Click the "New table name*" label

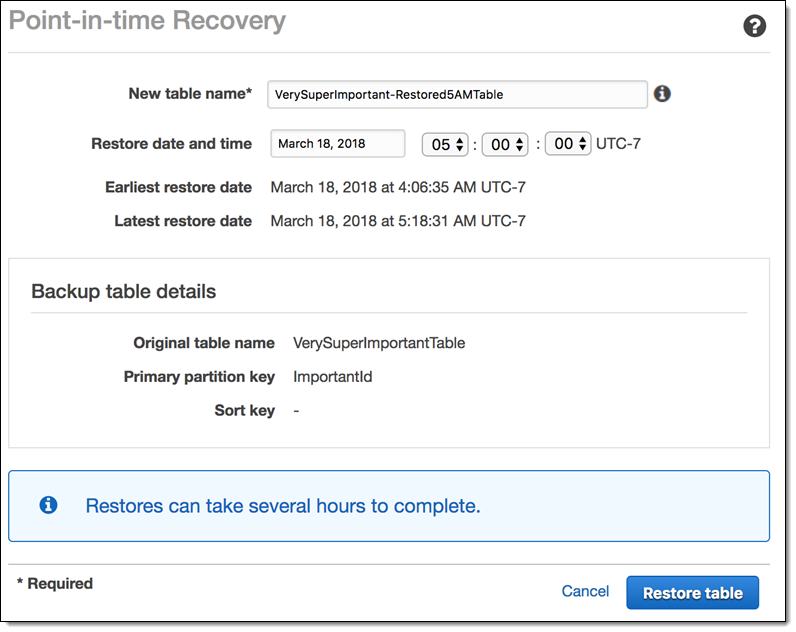(190, 93)
